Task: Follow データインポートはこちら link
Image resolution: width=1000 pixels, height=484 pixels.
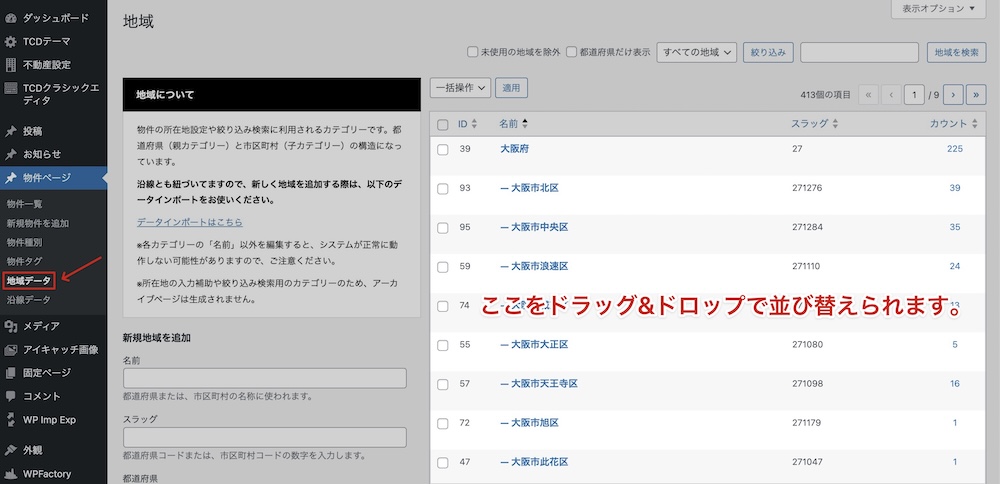Action: pyautogui.click(x=189, y=223)
